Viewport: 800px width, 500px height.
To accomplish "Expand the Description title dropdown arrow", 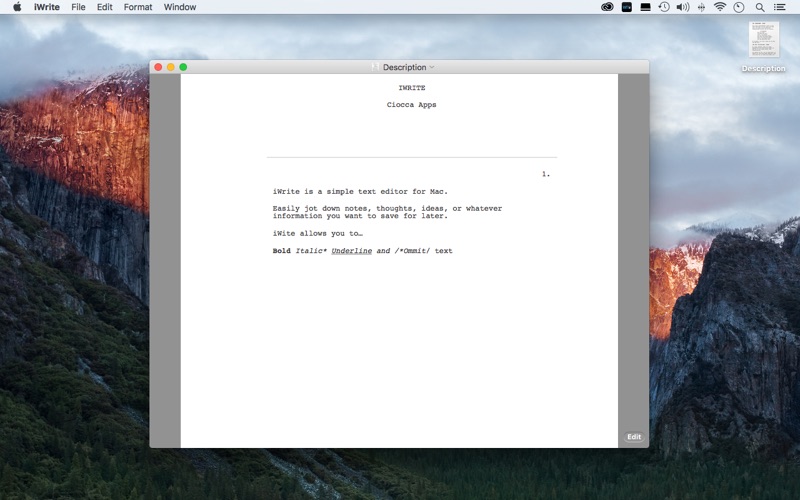I will click(x=432, y=68).
